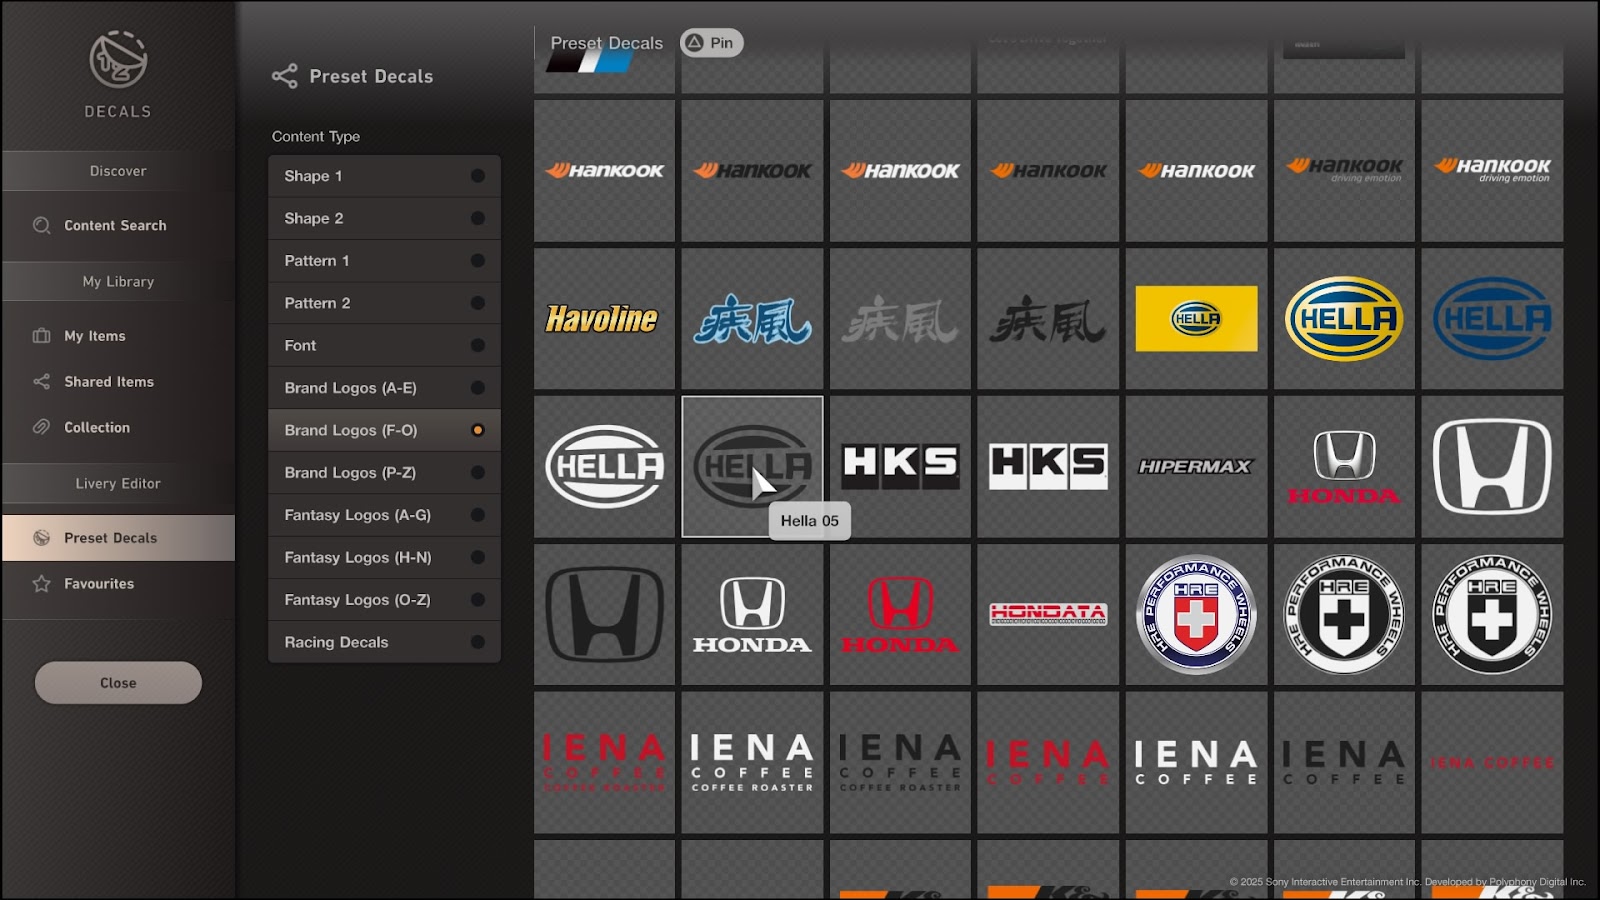Select the large white Honda H emblem
This screenshot has width=1600, height=900.
coord(1492,467)
